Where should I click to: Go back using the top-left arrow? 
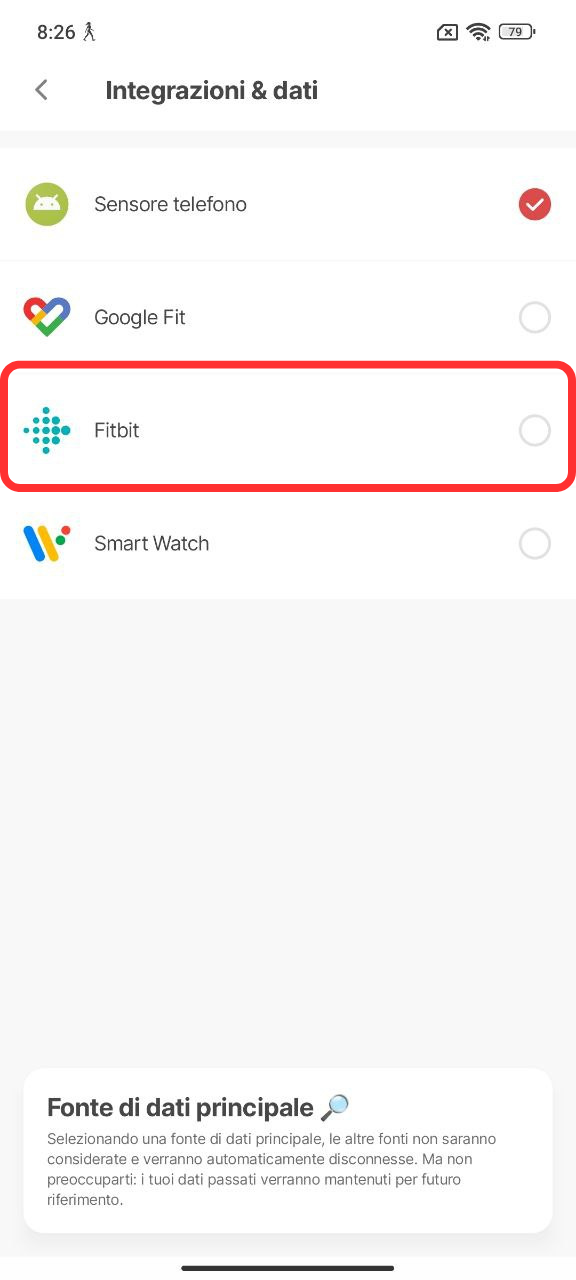coord(41,90)
